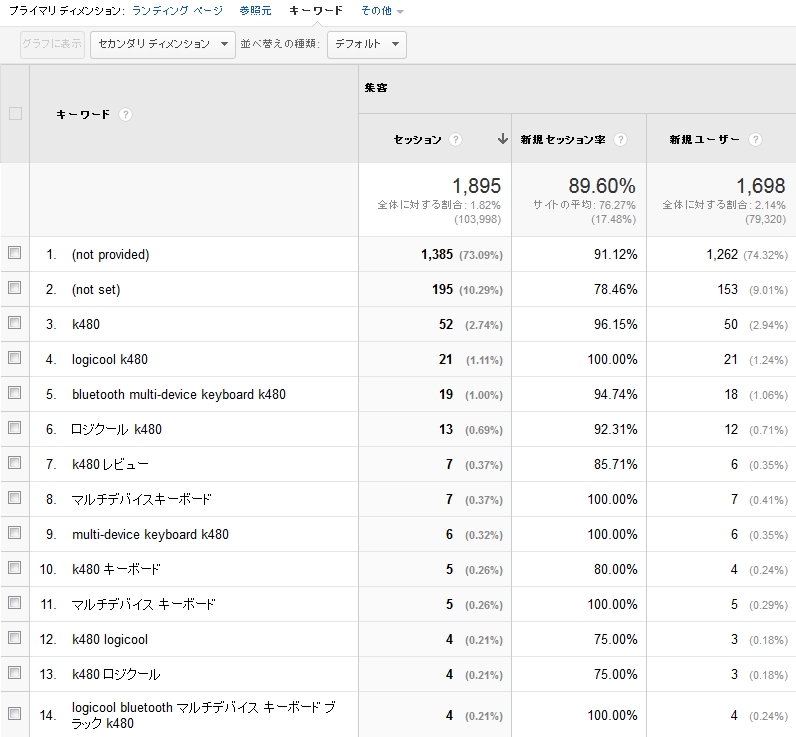Sort by 新規セッション率 column header
This screenshot has width=796, height=737.
(563, 140)
